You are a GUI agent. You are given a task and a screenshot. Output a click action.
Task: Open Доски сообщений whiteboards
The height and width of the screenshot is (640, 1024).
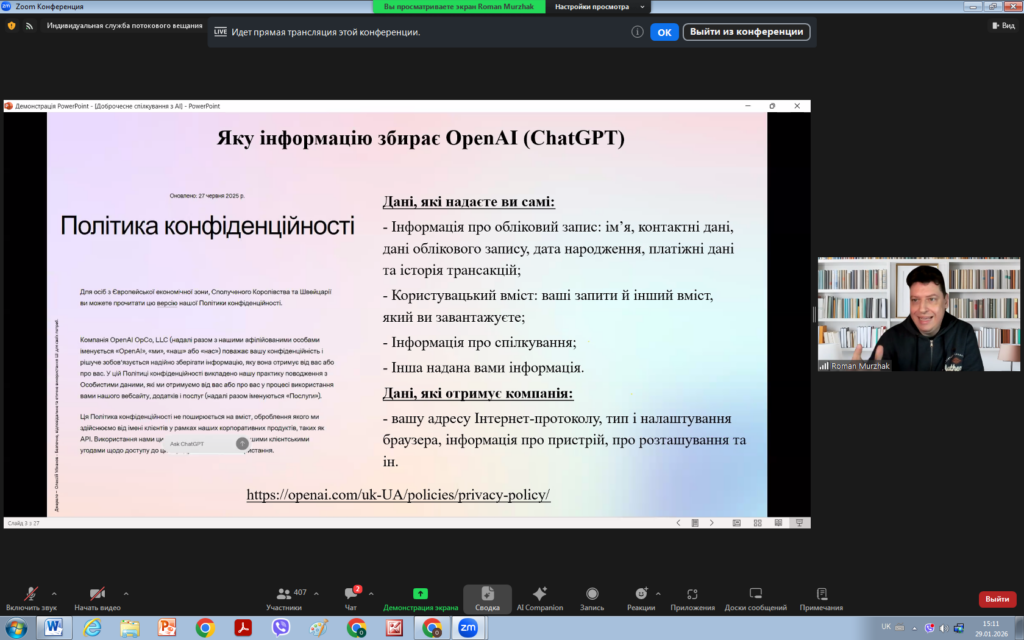[x=756, y=597]
